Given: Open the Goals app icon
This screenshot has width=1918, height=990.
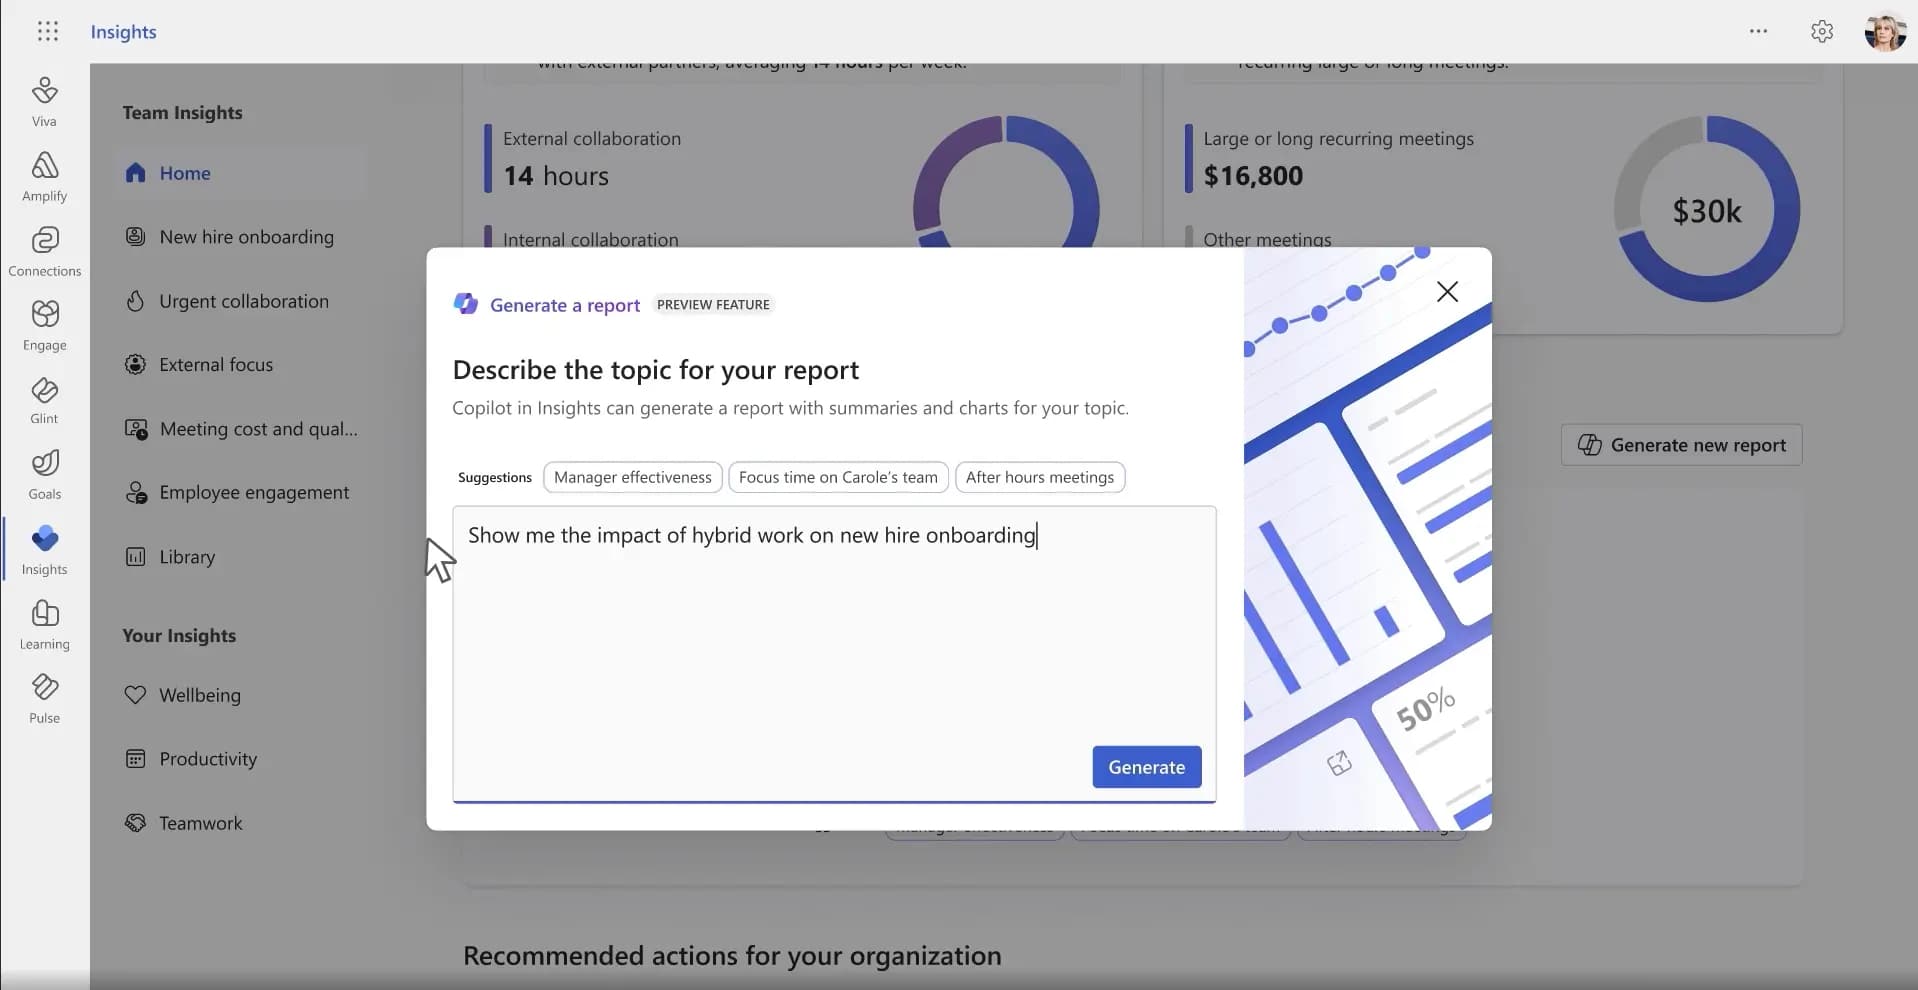Looking at the screenshot, I should (x=44, y=474).
